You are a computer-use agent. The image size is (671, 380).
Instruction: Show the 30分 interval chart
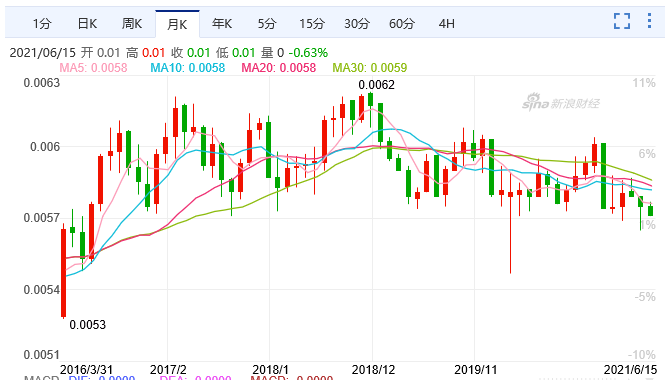coord(356,24)
